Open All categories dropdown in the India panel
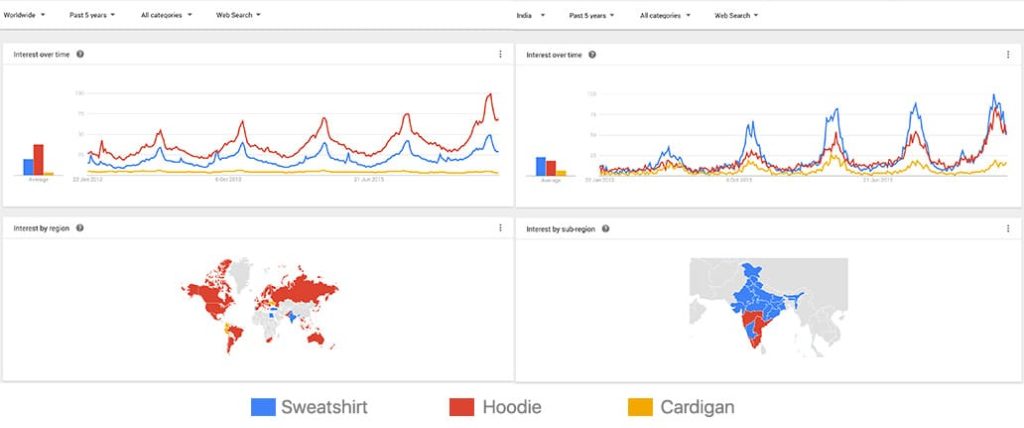 point(663,16)
